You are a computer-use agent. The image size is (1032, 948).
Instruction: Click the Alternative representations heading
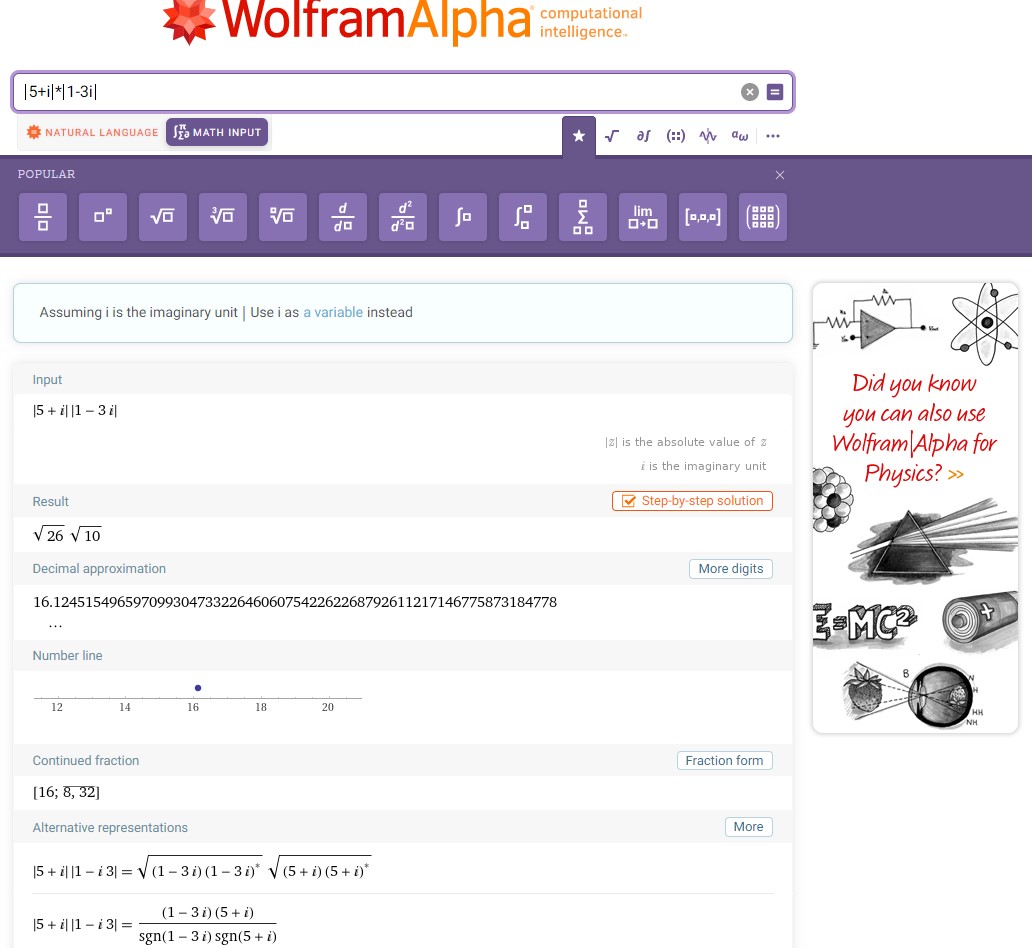[x=111, y=828]
